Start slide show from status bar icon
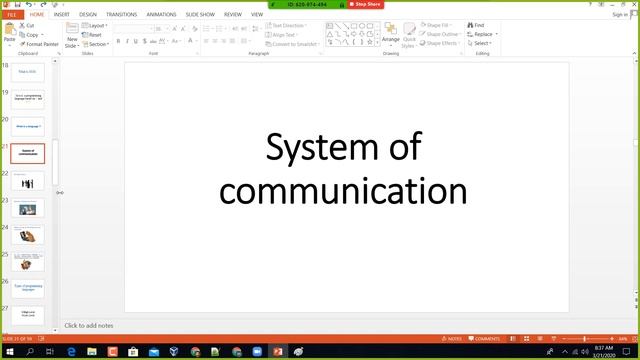 pos(554,339)
